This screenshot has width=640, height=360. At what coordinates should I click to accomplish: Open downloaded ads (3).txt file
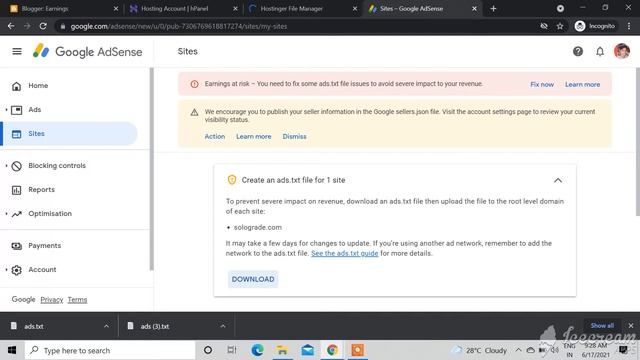point(155,327)
